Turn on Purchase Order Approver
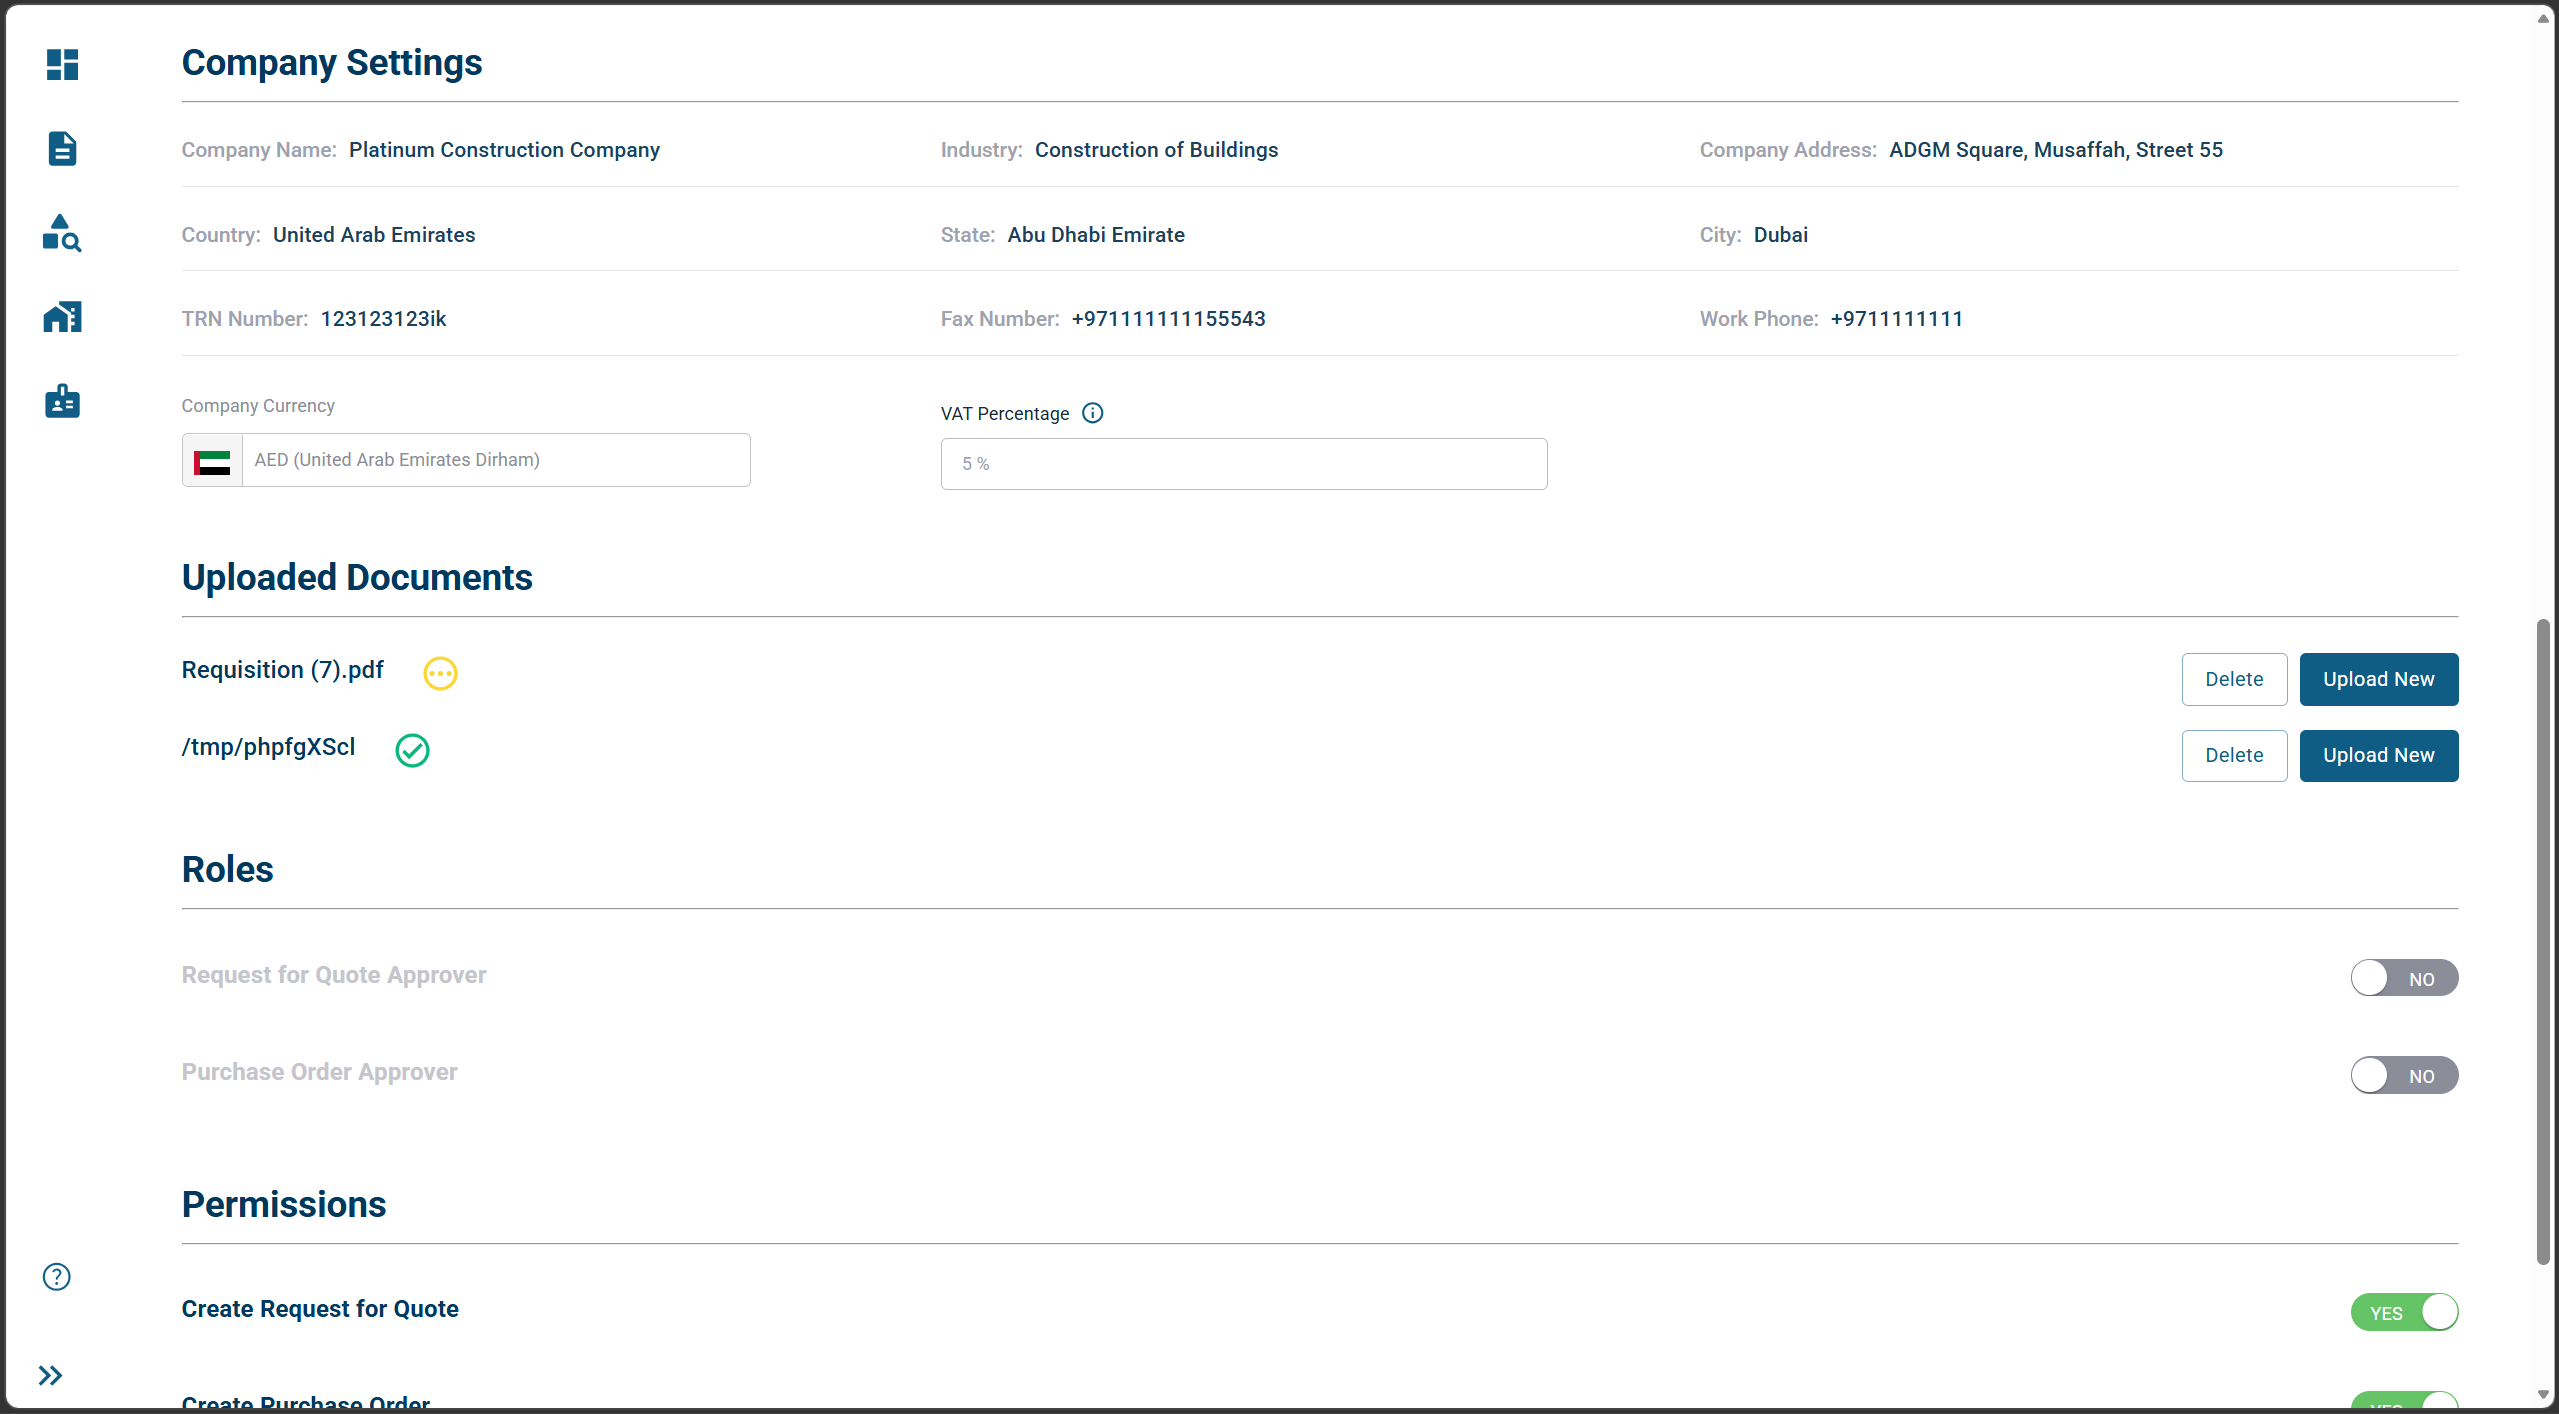Viewport: 2559px width, 1414px height. [2403, 1075]
